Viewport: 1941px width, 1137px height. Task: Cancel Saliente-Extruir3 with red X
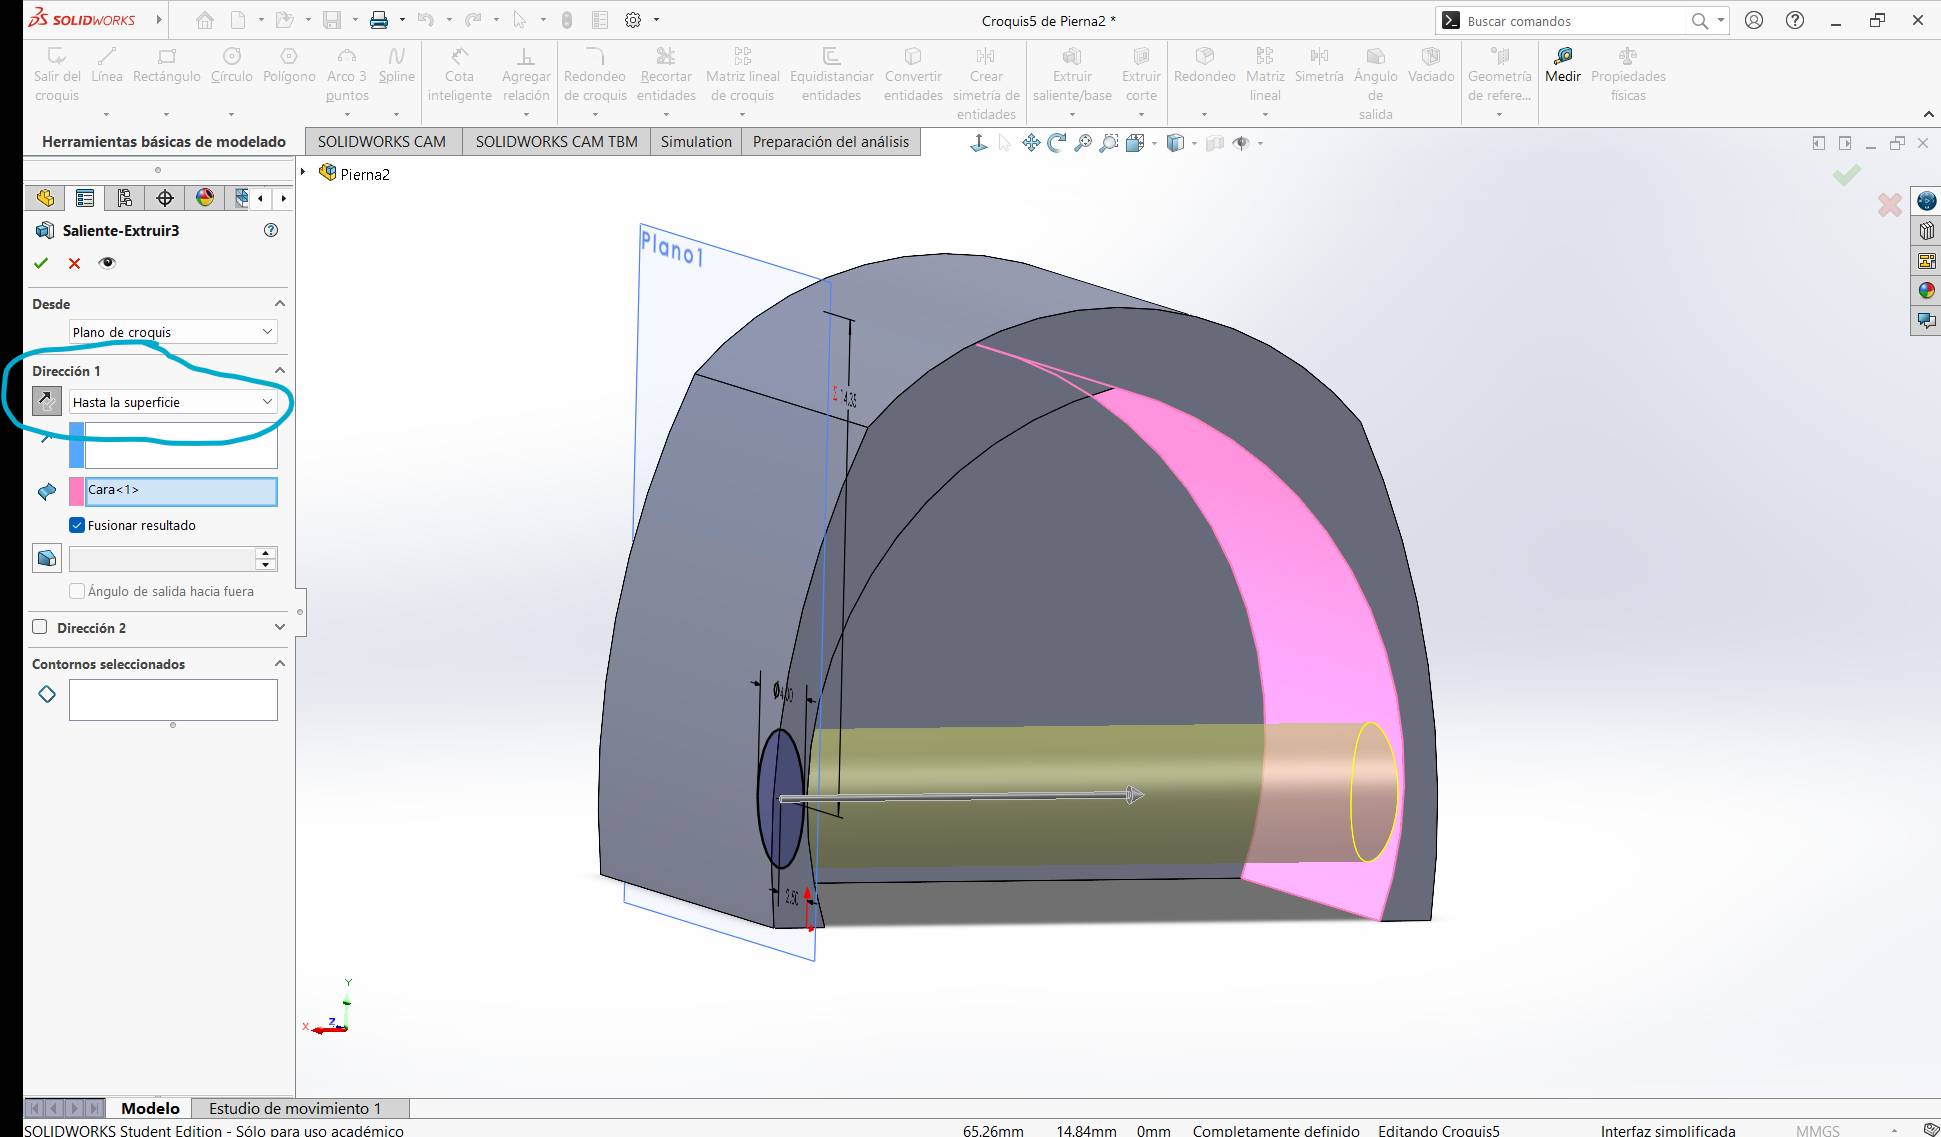coord(74,263)
